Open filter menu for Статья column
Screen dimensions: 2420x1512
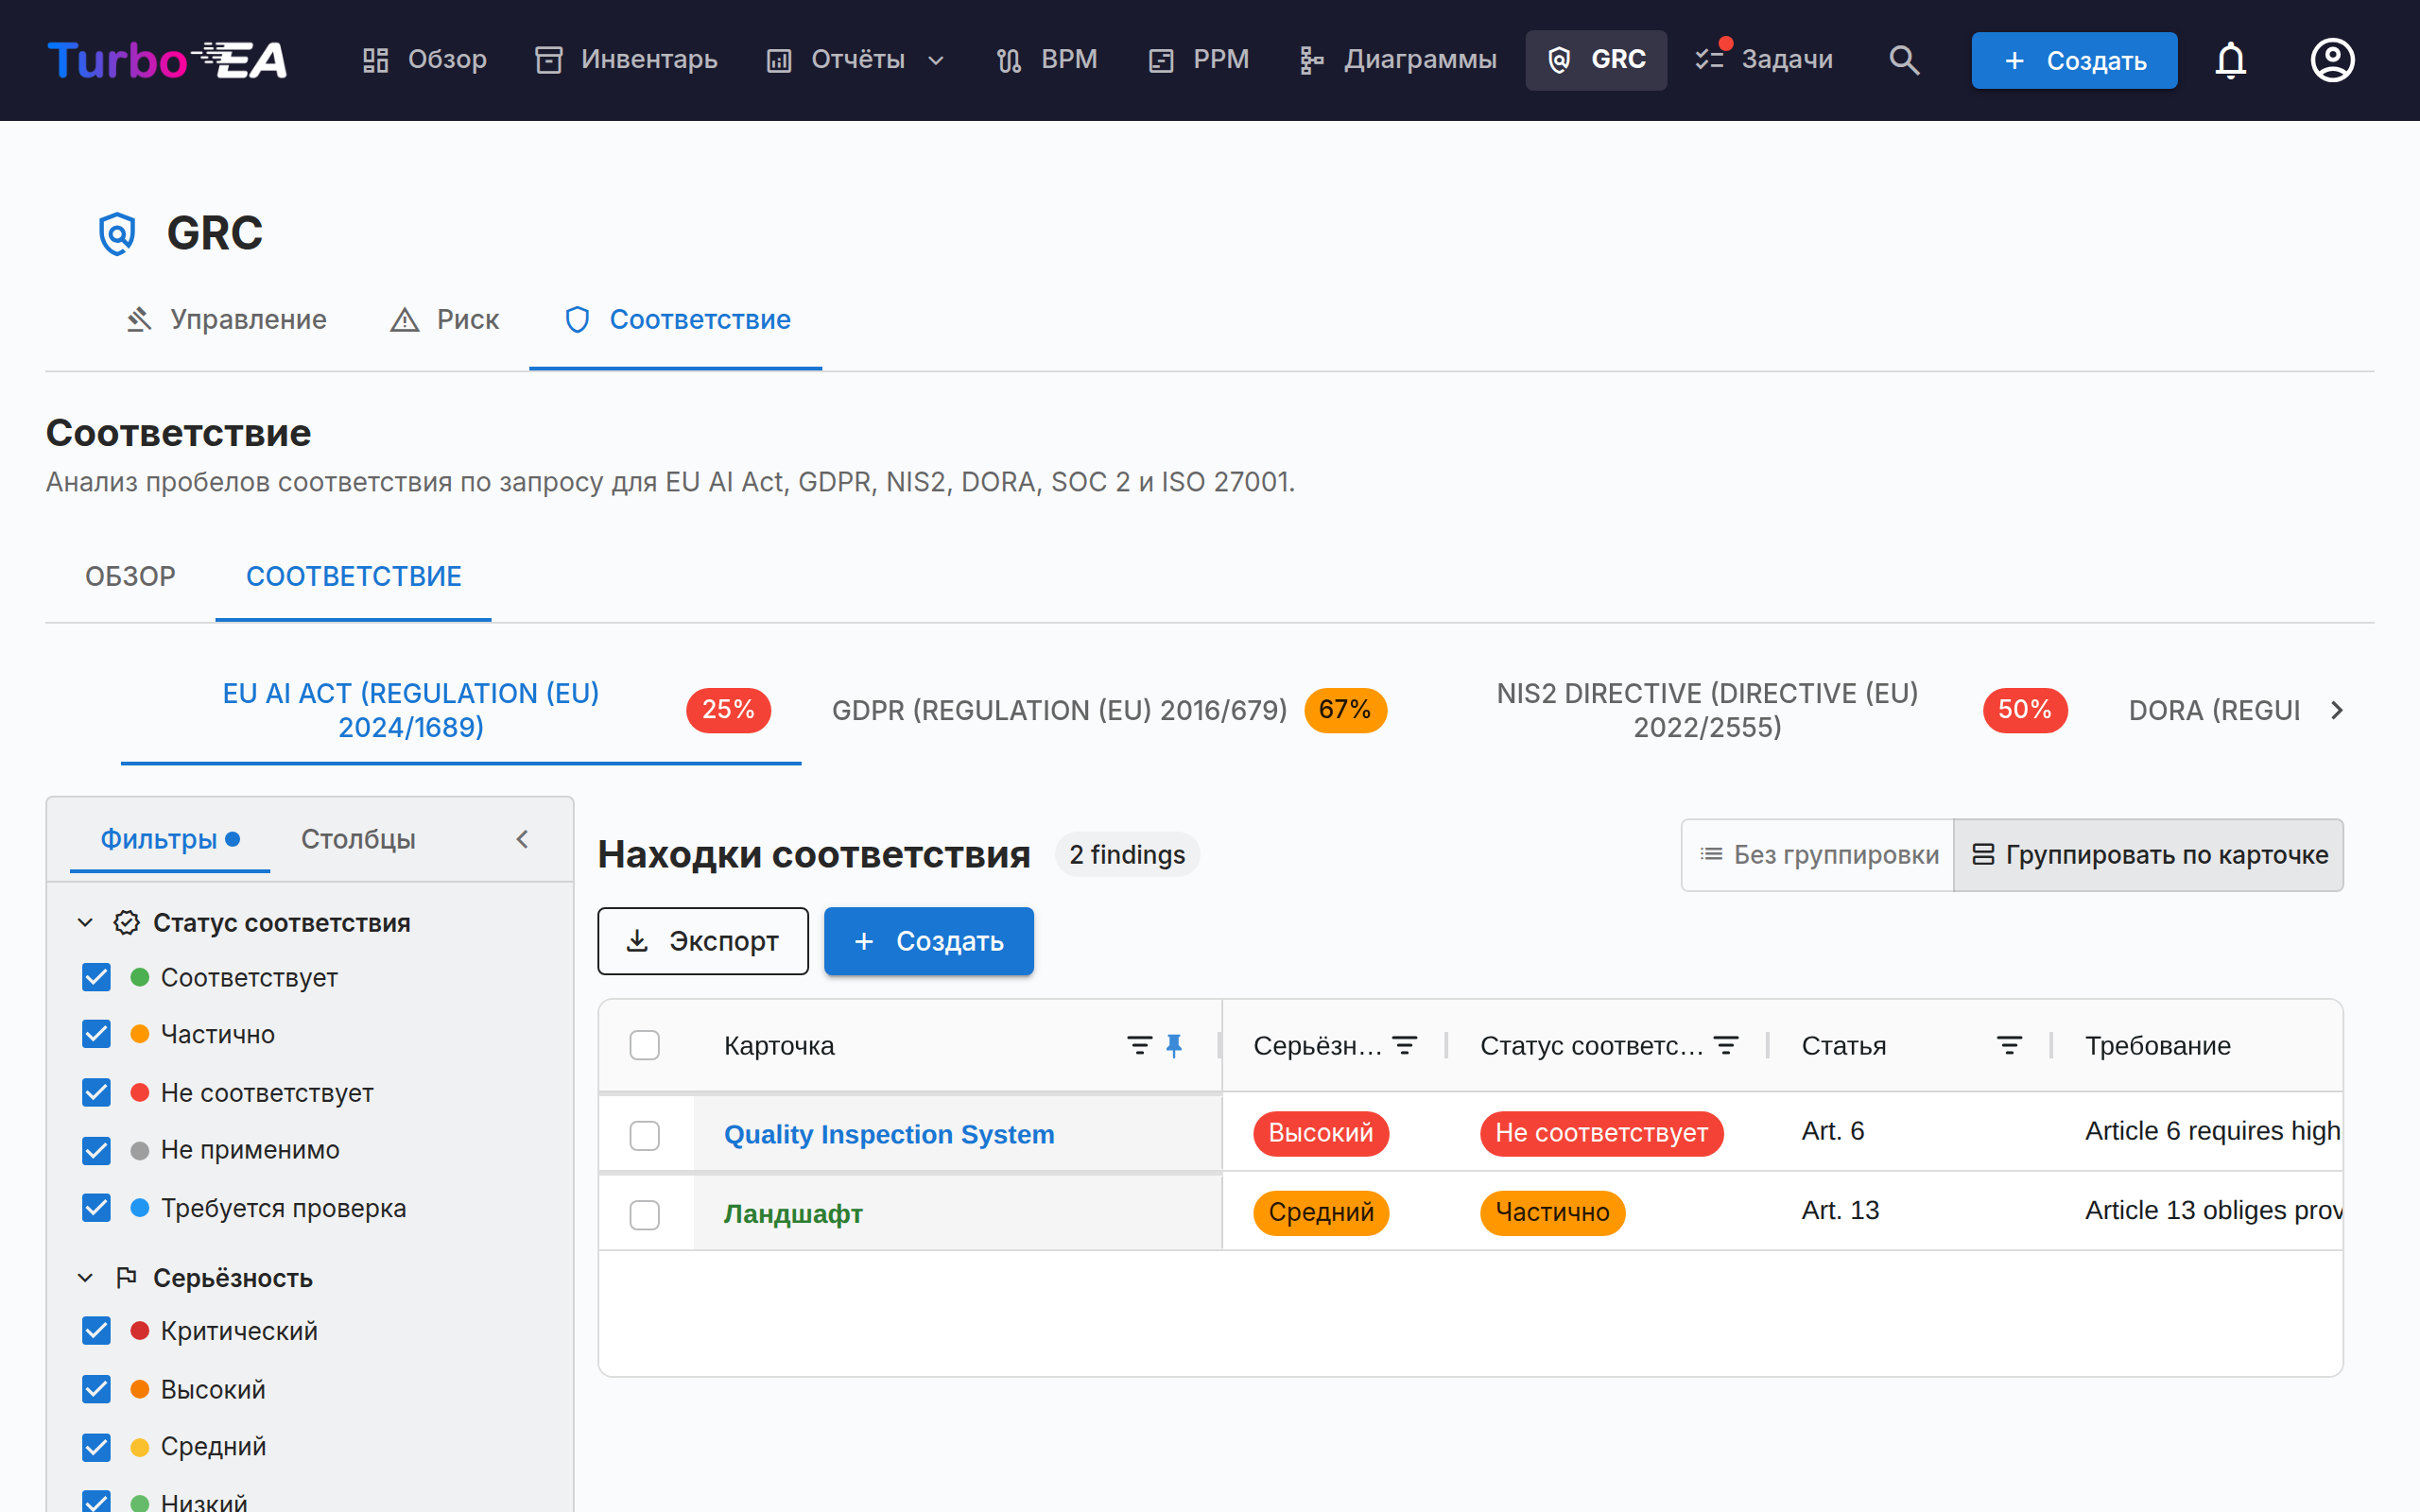click(2009, 1045)
